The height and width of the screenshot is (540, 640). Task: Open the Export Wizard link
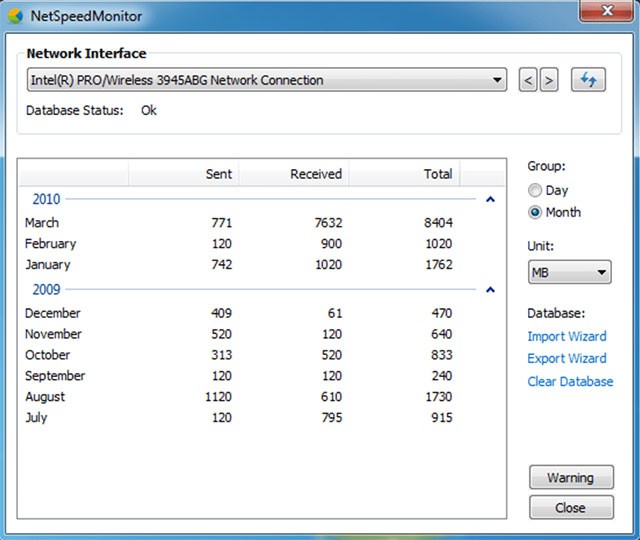coord(566,359)
